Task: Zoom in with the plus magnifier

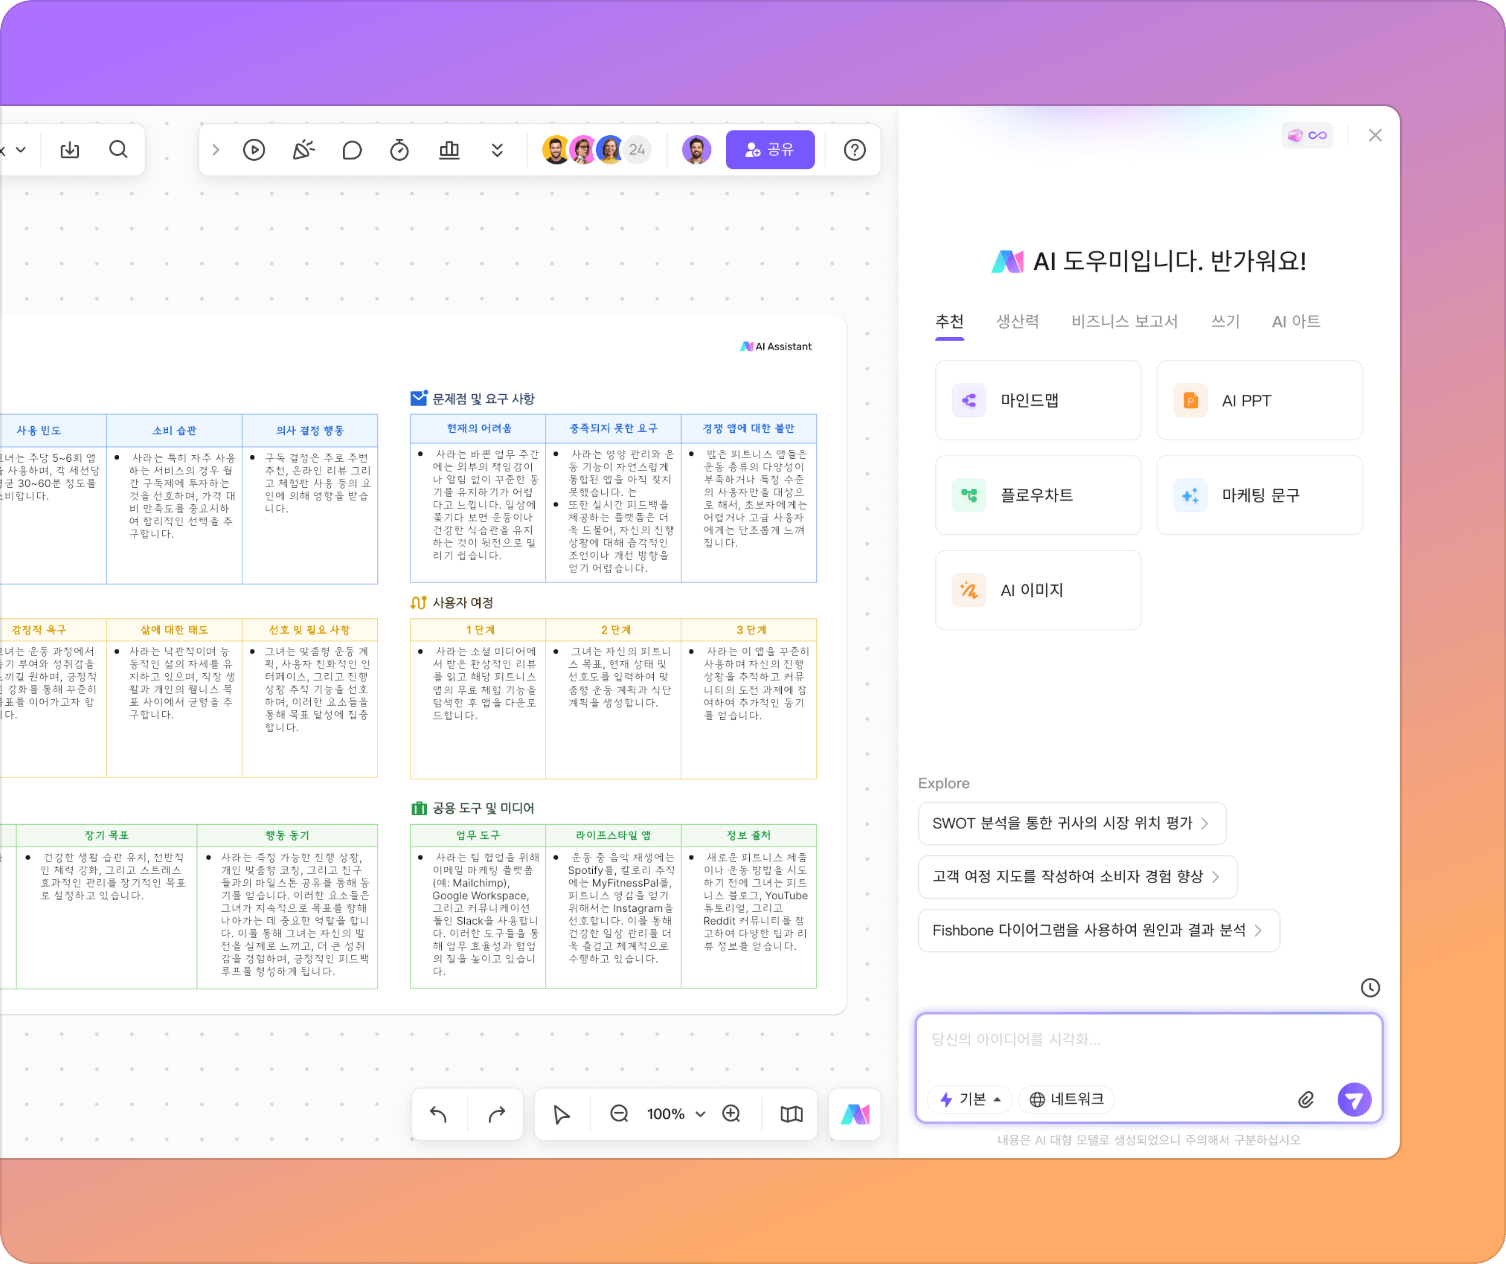Action: pyautogui.click(x=731, y=1114)
